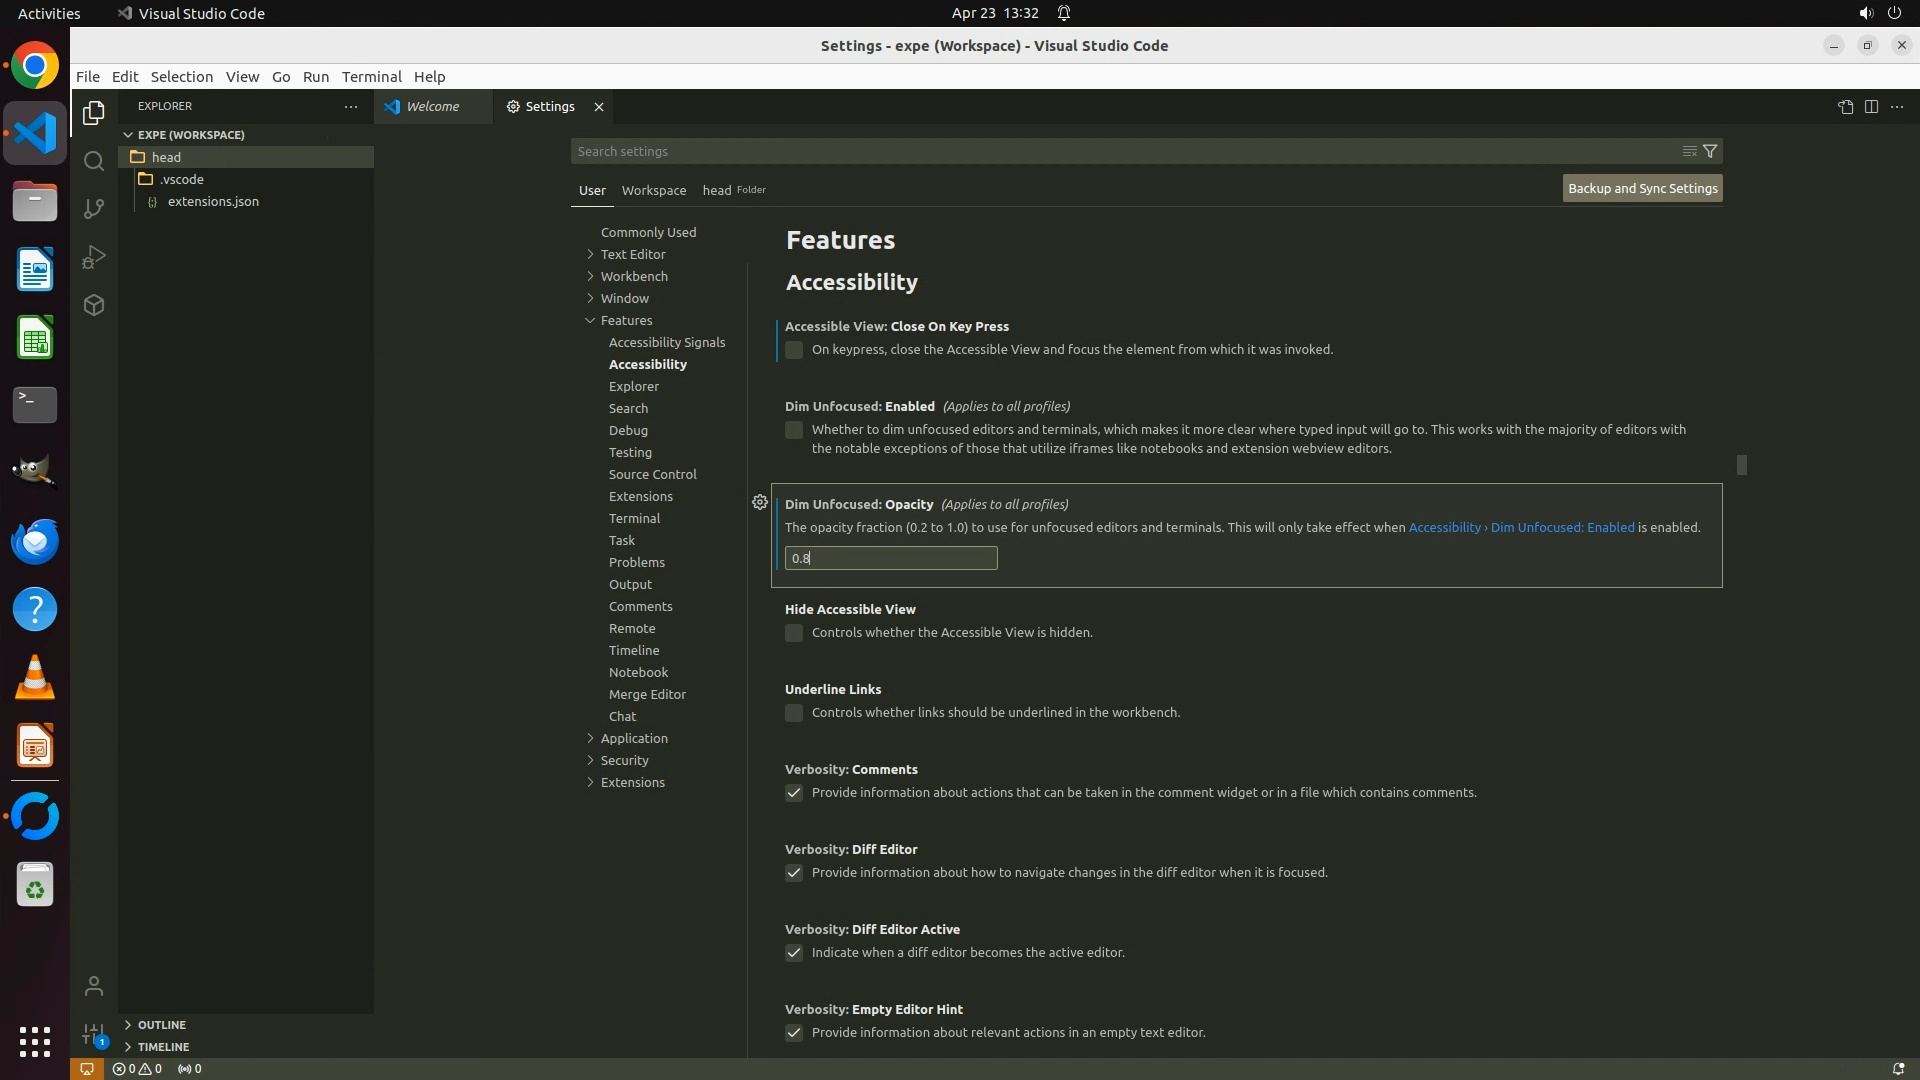Click the filter settings funnel icon
This screenshot has width=1920, height=1080.
point(1710,151)
